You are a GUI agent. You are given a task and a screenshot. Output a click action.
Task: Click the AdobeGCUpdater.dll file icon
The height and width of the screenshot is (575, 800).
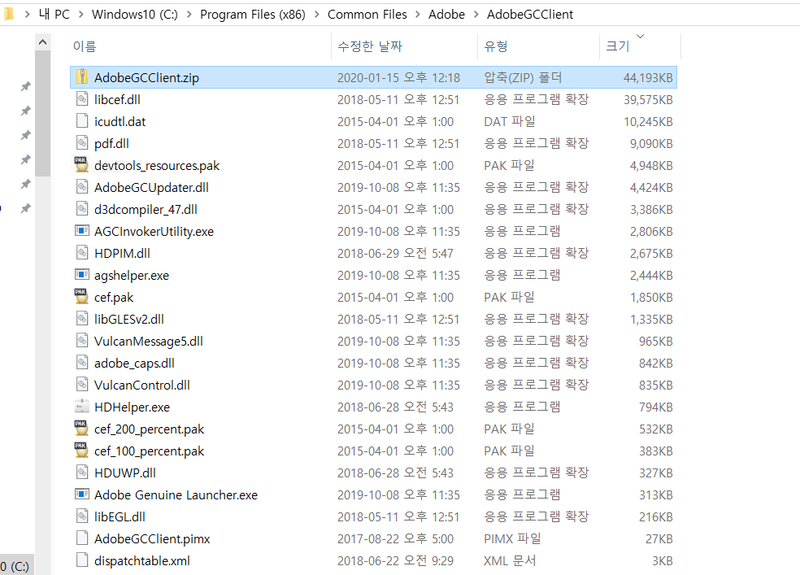82,187
